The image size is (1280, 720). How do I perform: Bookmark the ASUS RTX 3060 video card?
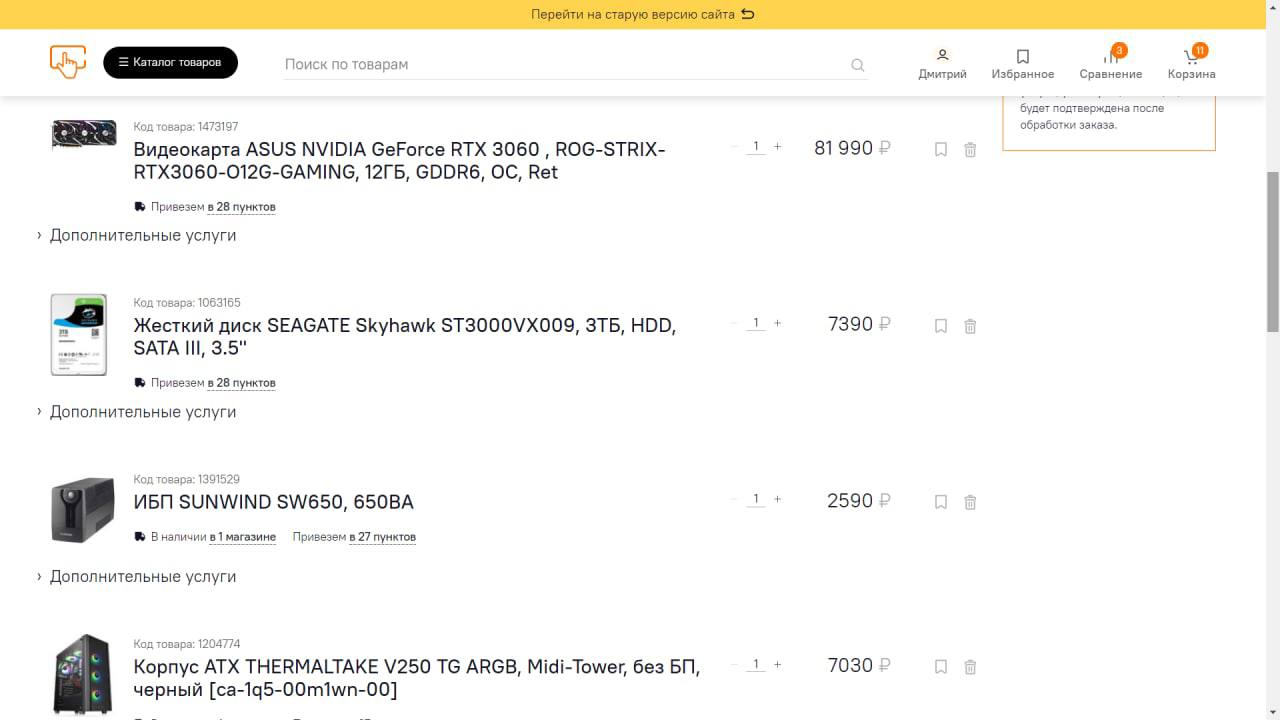click(940, 149)
